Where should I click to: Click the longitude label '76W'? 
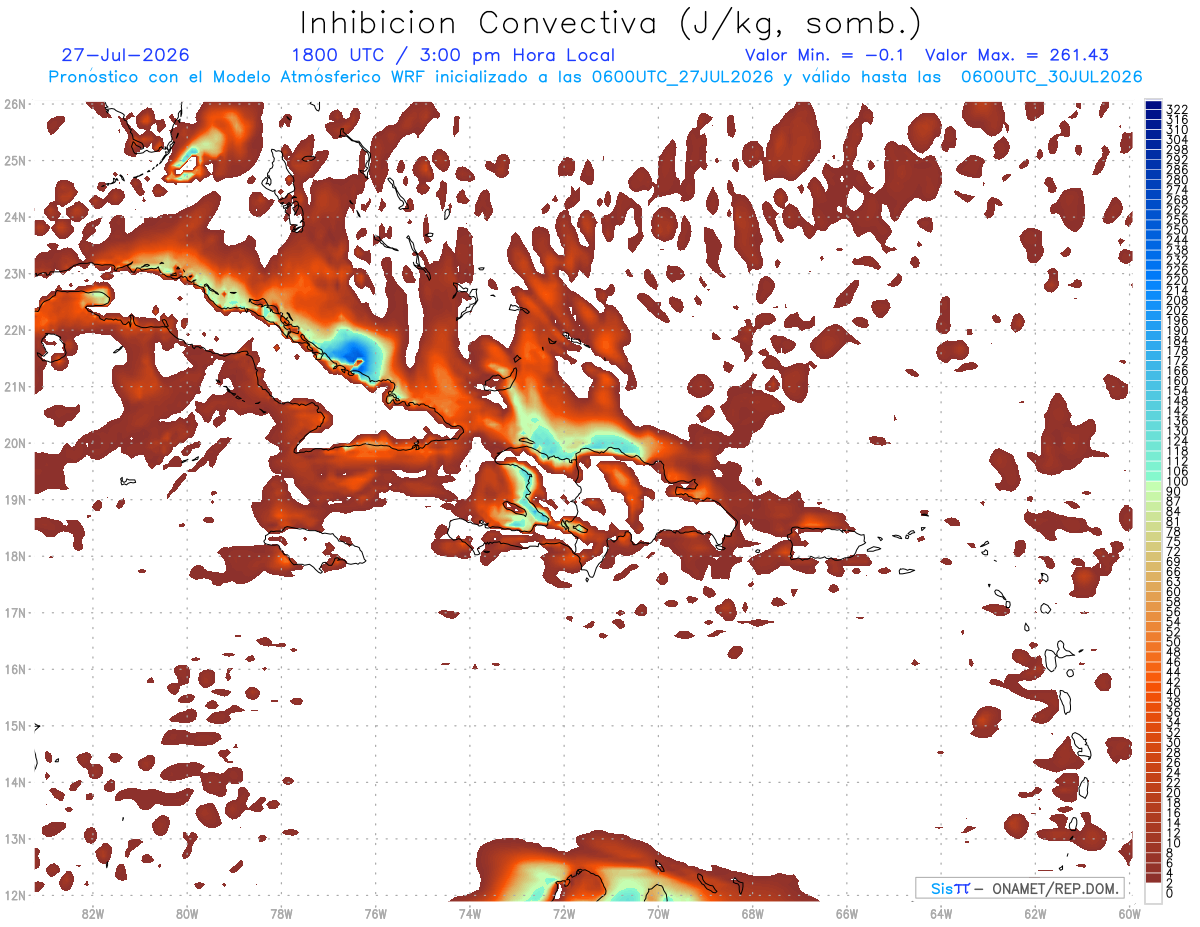tap(375, 913)
